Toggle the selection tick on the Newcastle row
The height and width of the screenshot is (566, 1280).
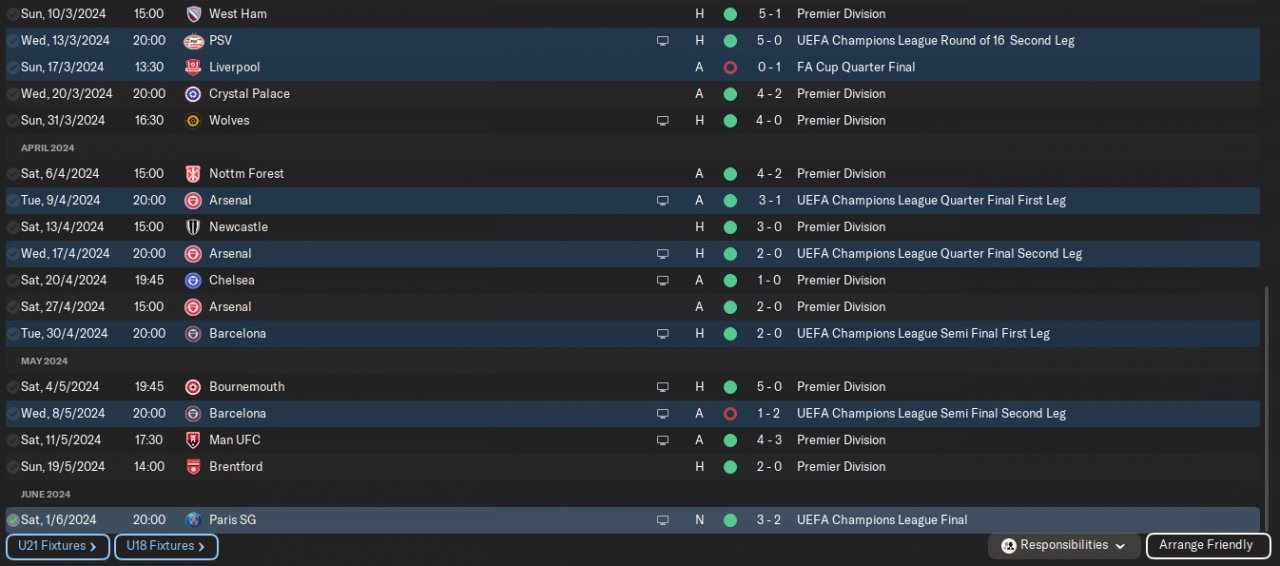click(13, 227)
